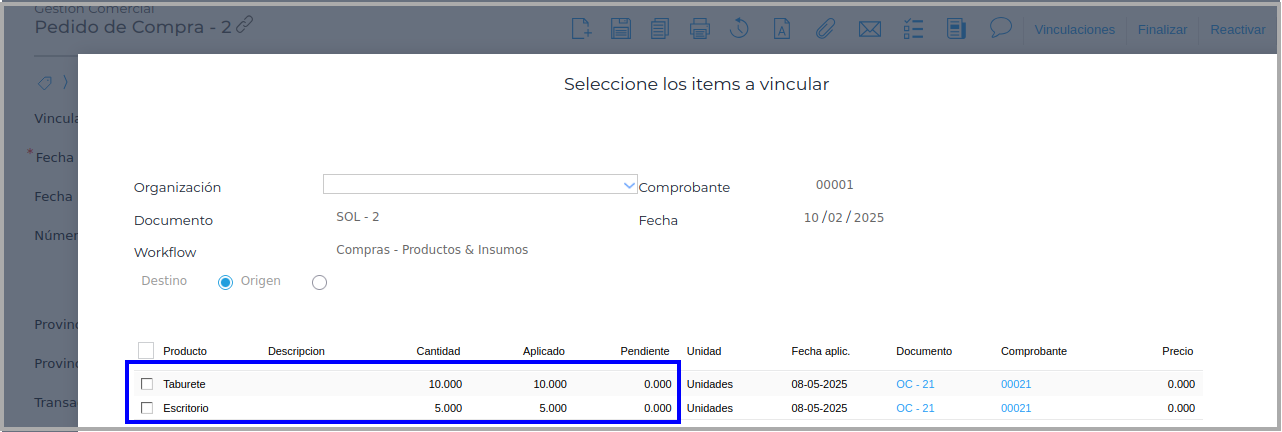Click the Pendiente column header
The height and width of the screenshot is (432, 1282).
tap(645, 351)
